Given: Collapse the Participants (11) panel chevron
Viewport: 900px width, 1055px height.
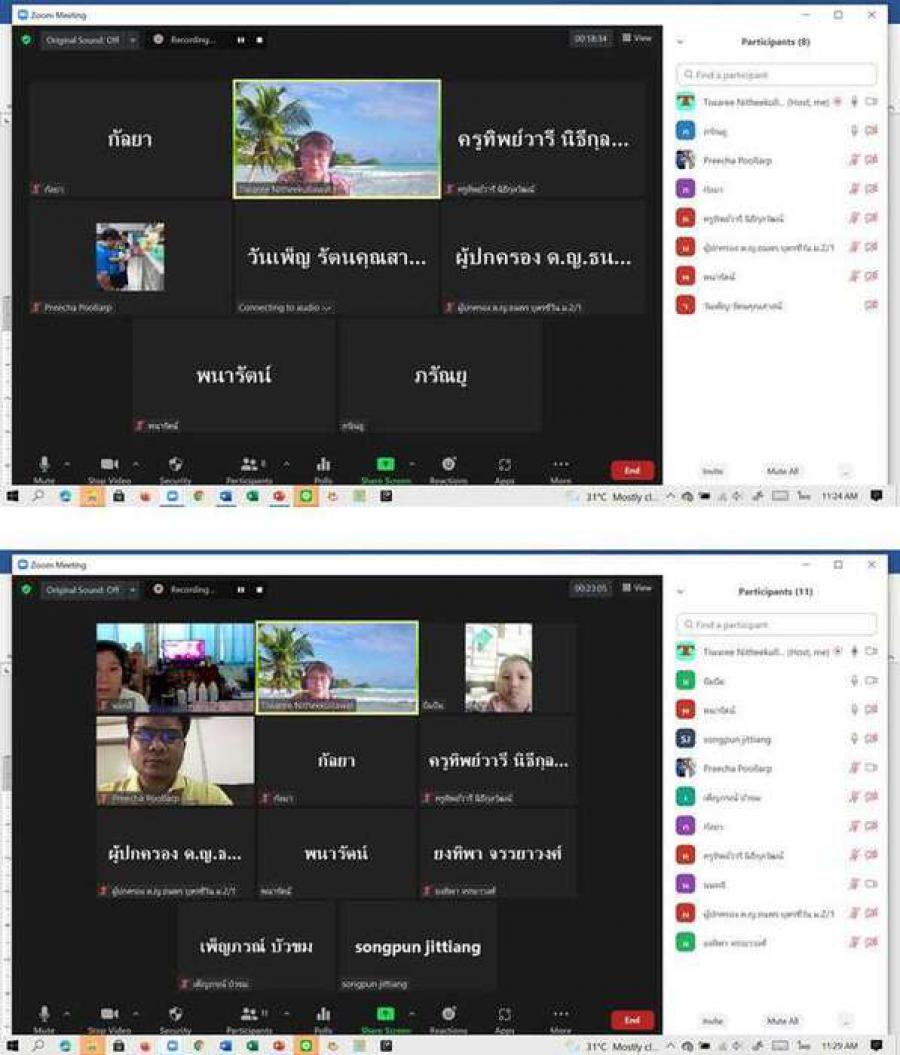Looking at the screenshot, I should pyautogui.click(x=681, y=592).
